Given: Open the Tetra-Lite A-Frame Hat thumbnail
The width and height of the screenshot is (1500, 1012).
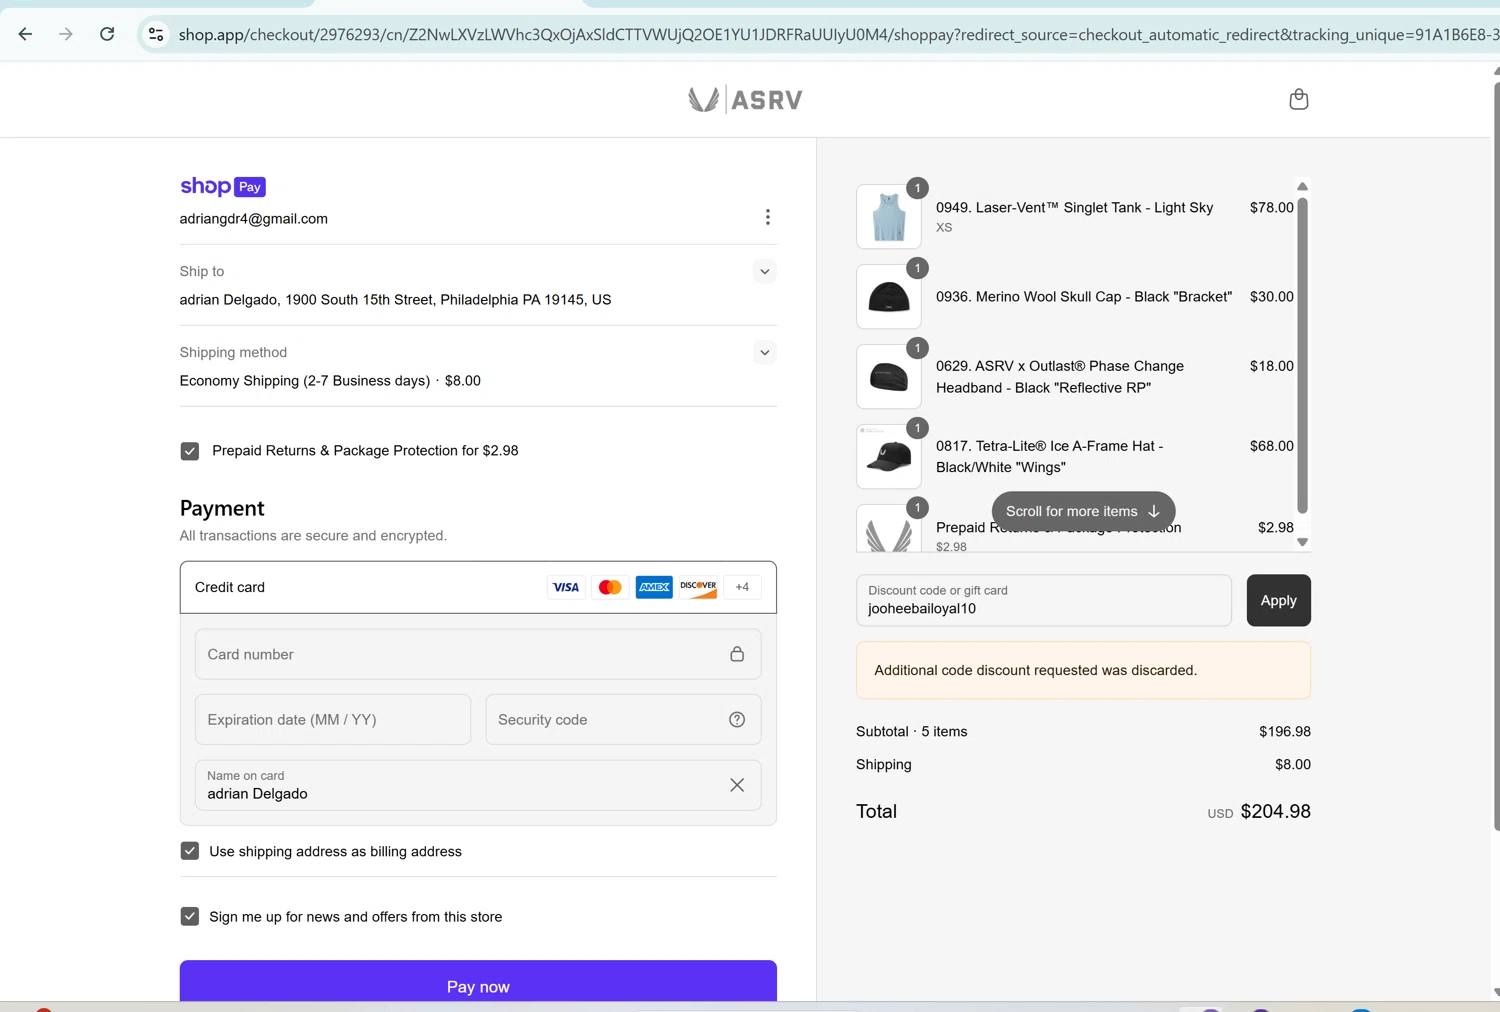Looking at the screenshot, I should click(x=889, y=456).
